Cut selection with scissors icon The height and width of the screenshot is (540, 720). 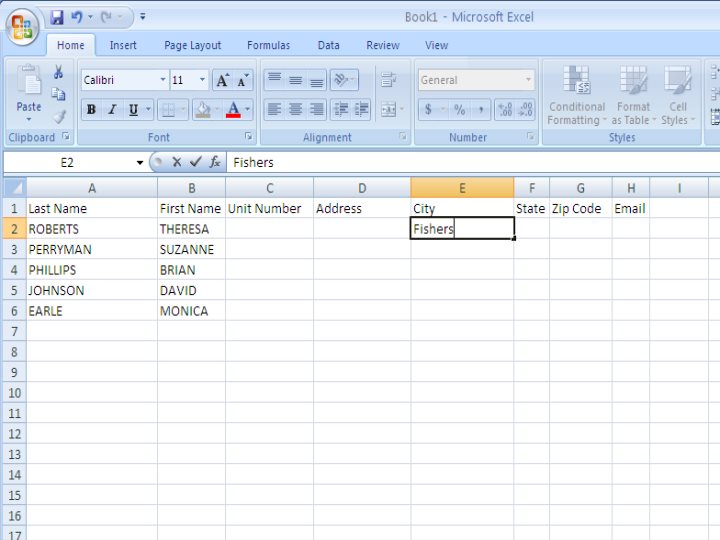58,72
